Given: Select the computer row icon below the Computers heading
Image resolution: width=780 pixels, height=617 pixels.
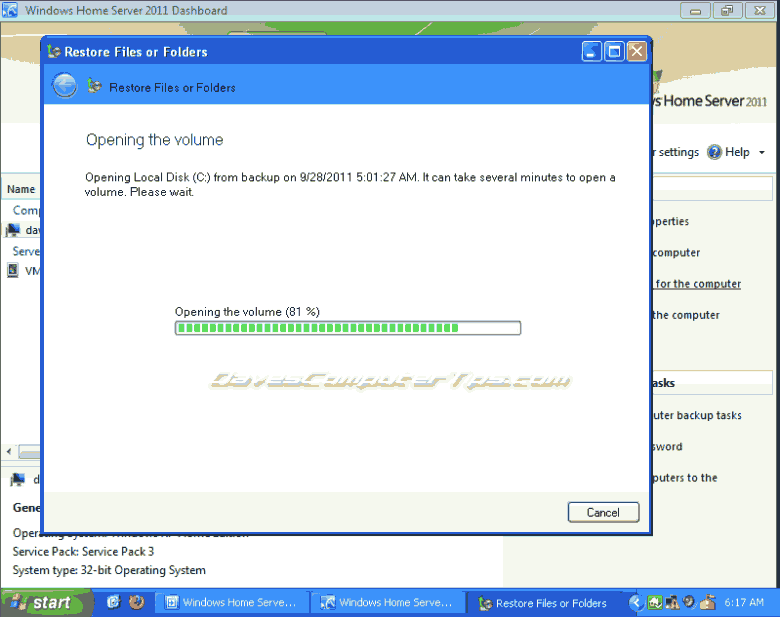Looking at the screenshot, I should point(13,230).
